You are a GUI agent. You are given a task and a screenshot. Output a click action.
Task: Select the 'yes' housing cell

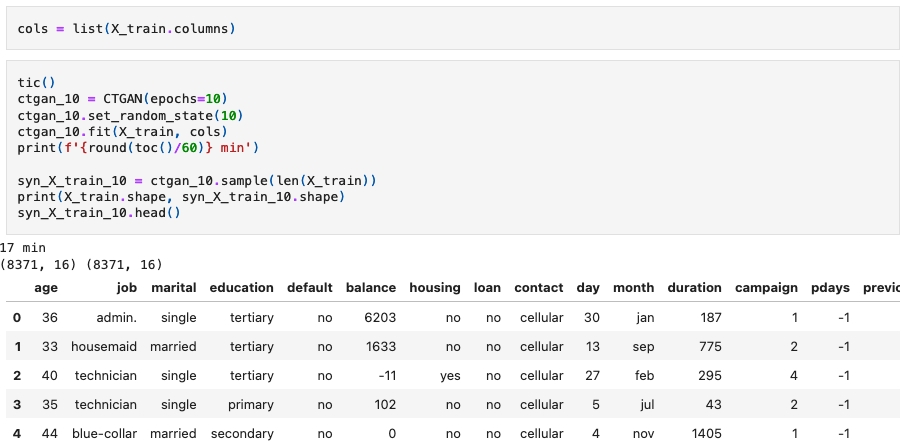[450, 376]
